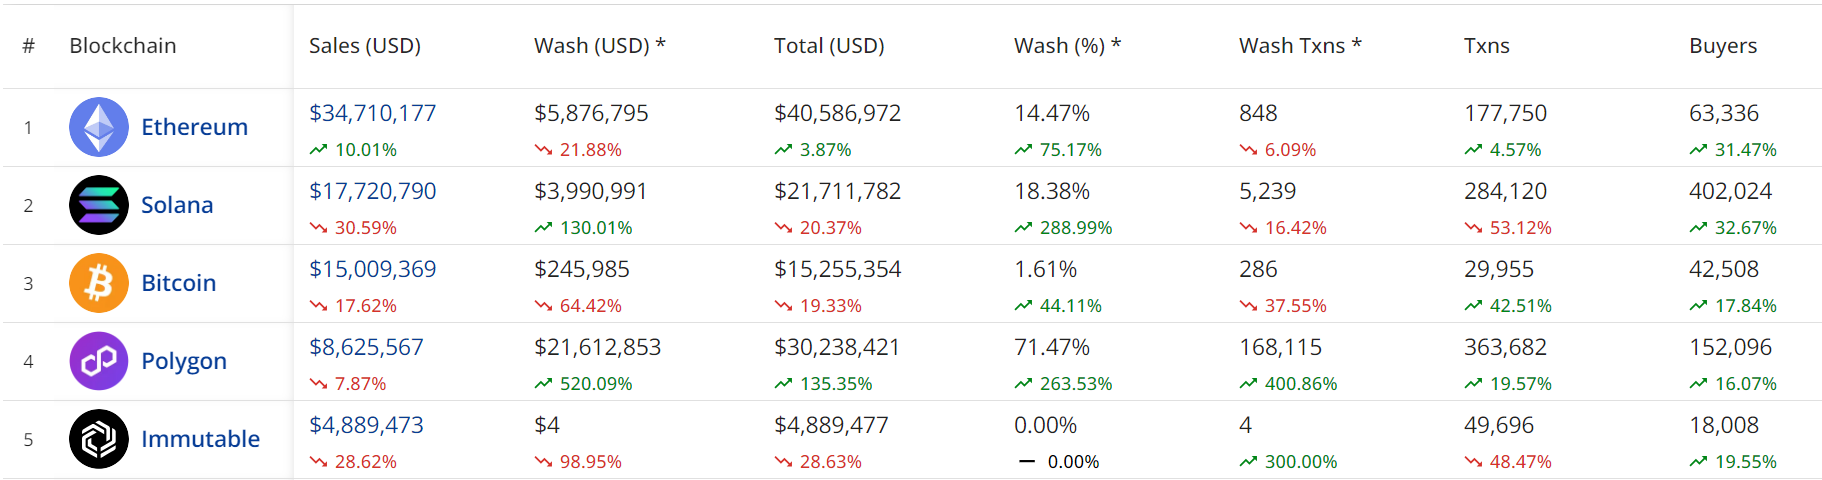Click the Solana logo icon
1822x480 pixels.
click(99, 205)
